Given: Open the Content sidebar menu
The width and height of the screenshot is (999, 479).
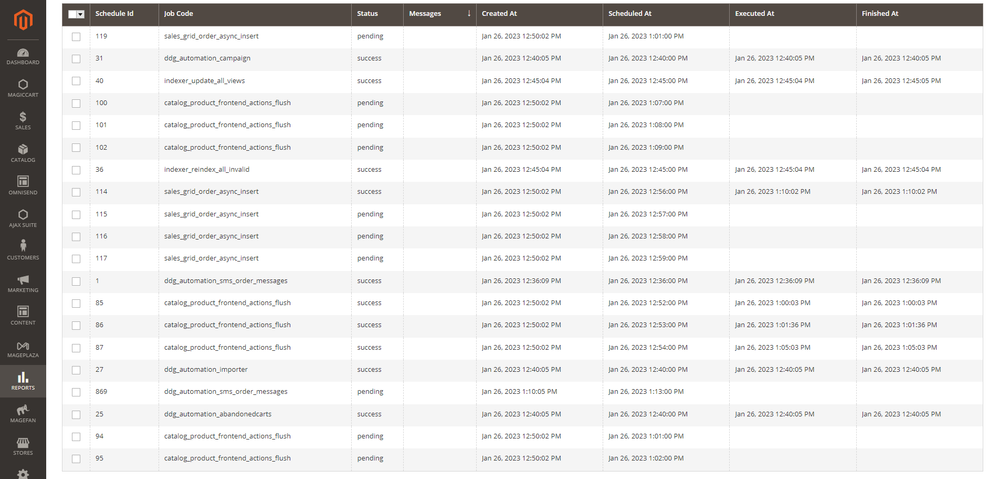Looking at the screenshot, I should (x=23, y=316).
